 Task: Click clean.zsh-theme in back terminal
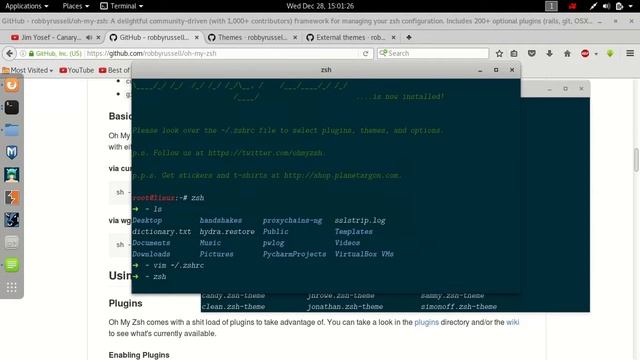coord(233,307)
